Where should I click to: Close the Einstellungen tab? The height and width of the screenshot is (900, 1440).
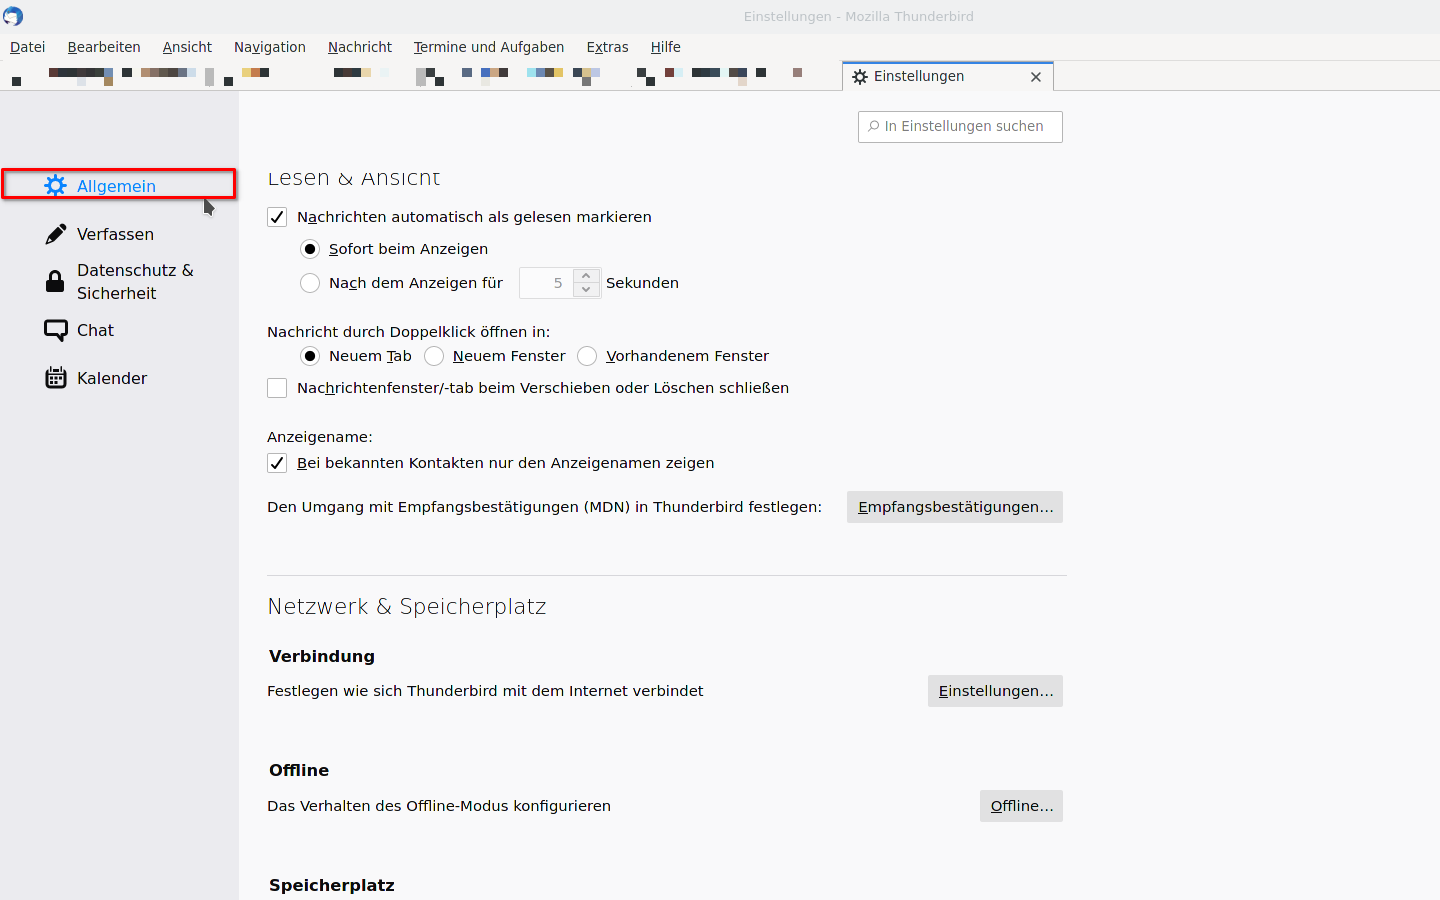(x=1036, y=77)
